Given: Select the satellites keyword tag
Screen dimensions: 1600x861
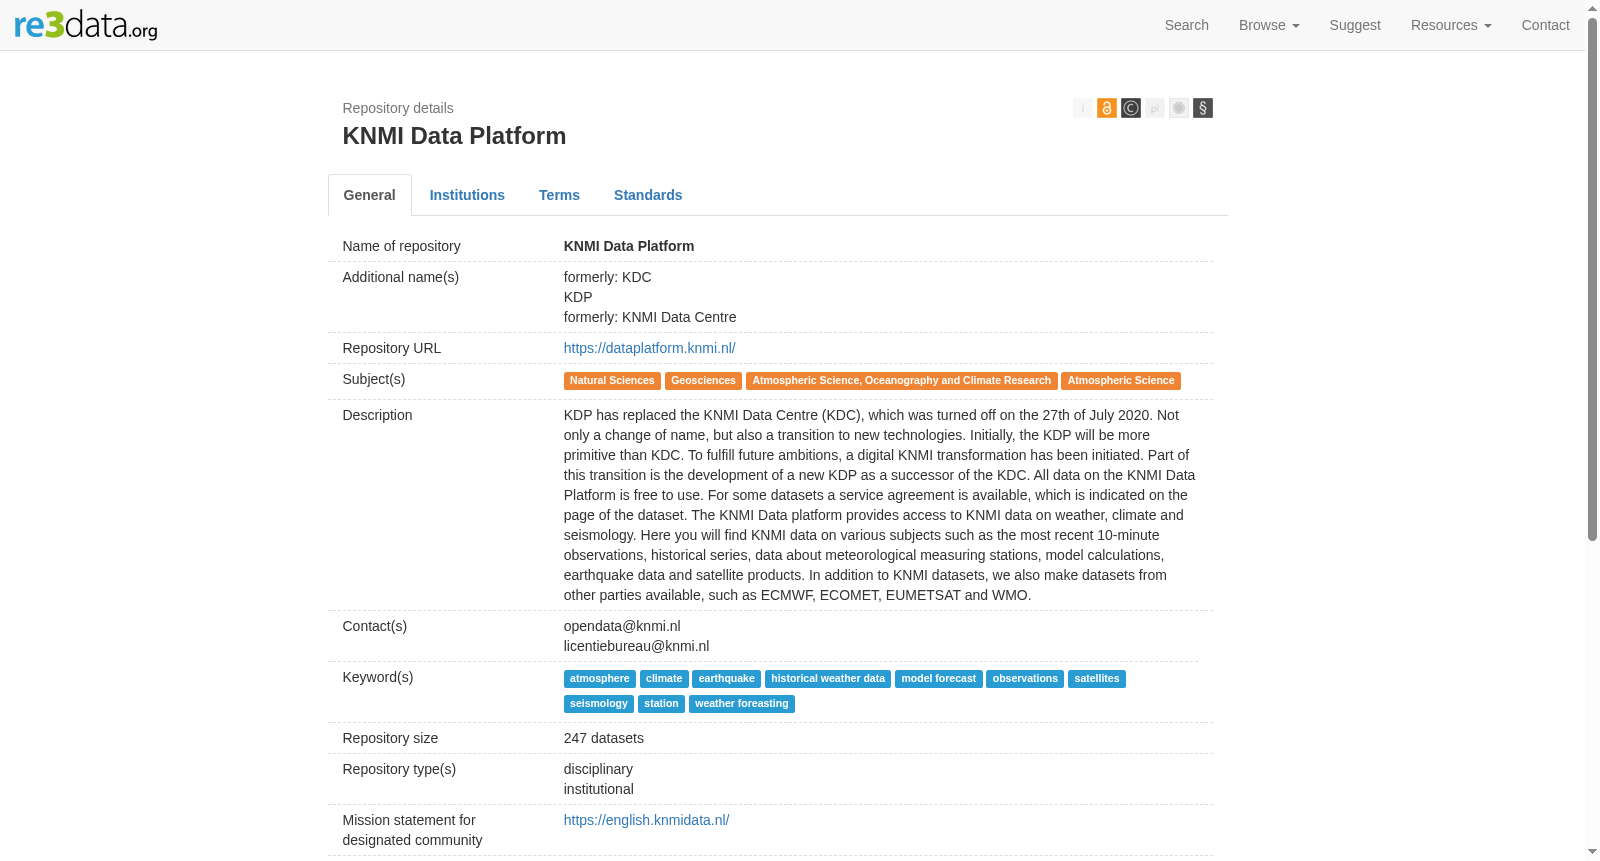Looking at the screenshot, I should (x=1097, y=679).
